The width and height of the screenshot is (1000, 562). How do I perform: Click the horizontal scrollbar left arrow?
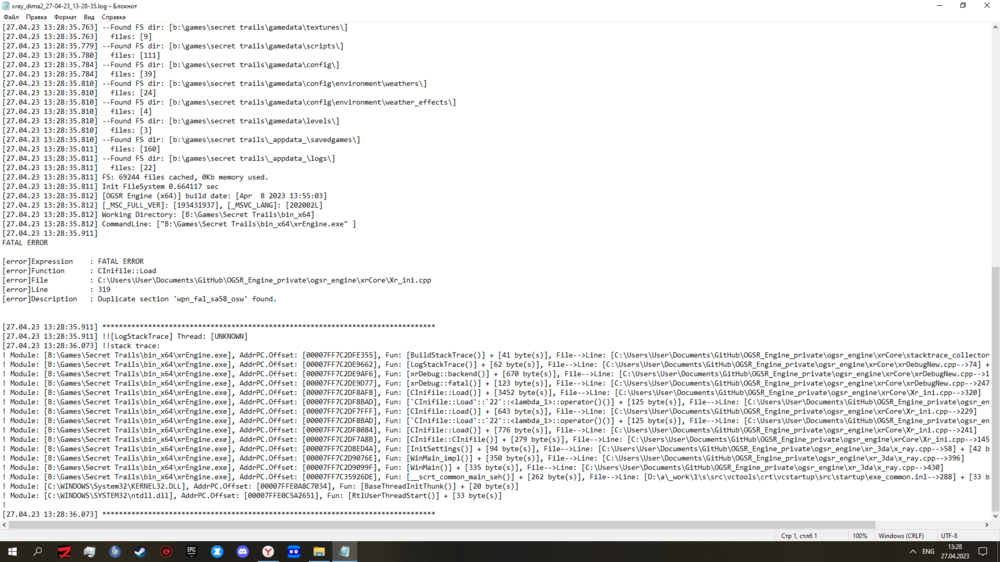(x=4, y=525)
